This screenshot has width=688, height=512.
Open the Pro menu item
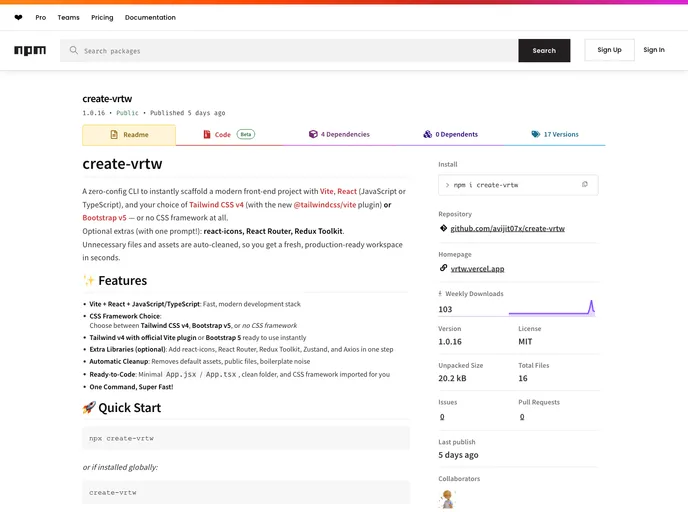click(40, 18)
